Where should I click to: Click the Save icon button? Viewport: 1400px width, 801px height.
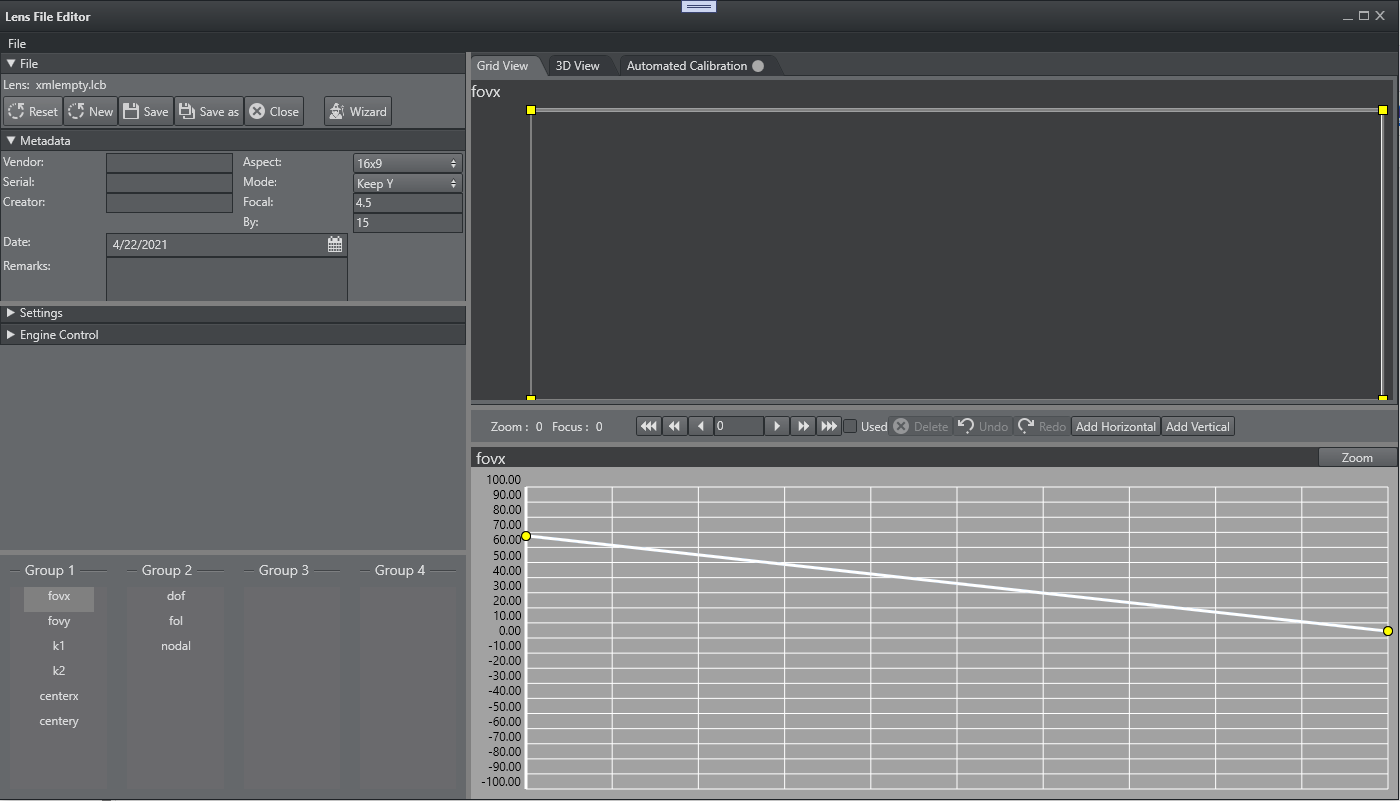[145, 112]
